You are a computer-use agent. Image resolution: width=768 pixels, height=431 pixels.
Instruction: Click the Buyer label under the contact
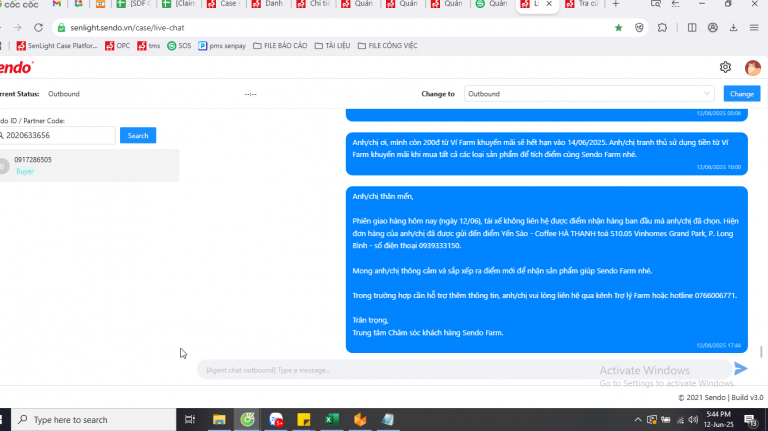(x=25, y=171)
